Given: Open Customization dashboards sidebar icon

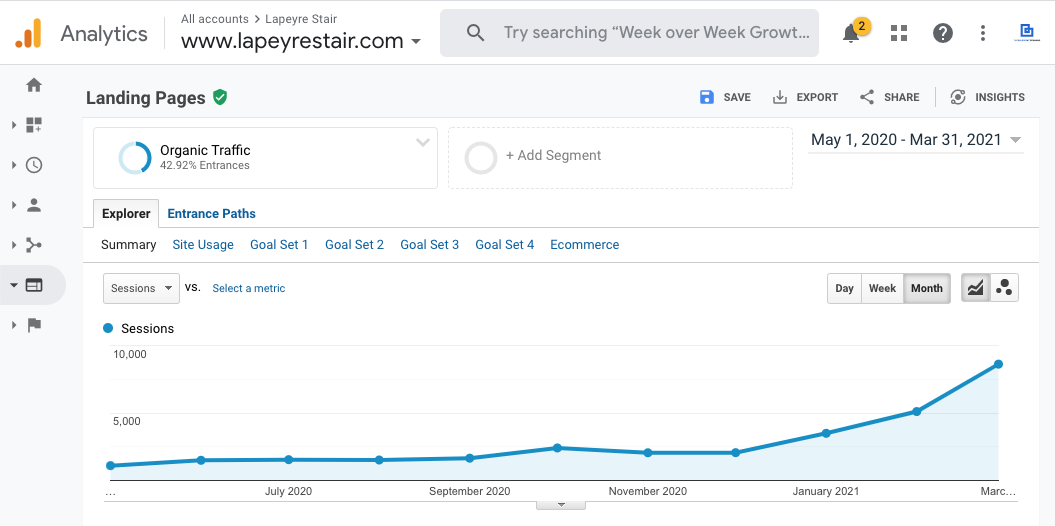Looking at the screenshot, I should [34, 125].
